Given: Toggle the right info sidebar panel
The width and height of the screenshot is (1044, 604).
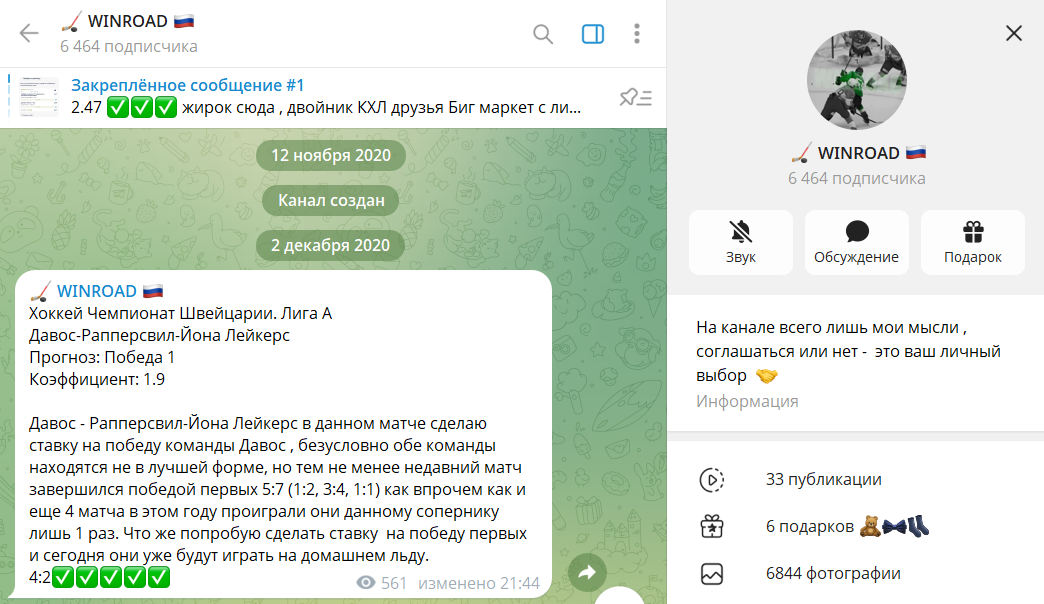Looking at the screenshot, I should 593,33.
